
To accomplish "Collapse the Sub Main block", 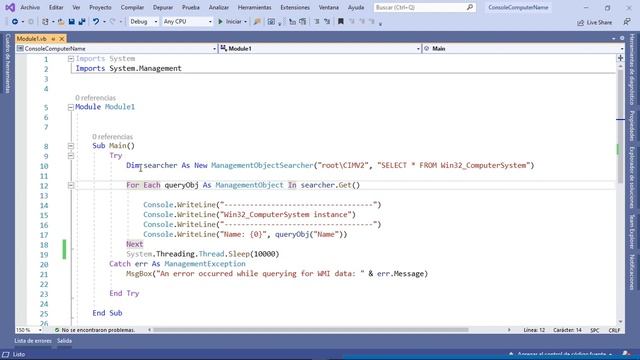I will [x=71, y=146].
